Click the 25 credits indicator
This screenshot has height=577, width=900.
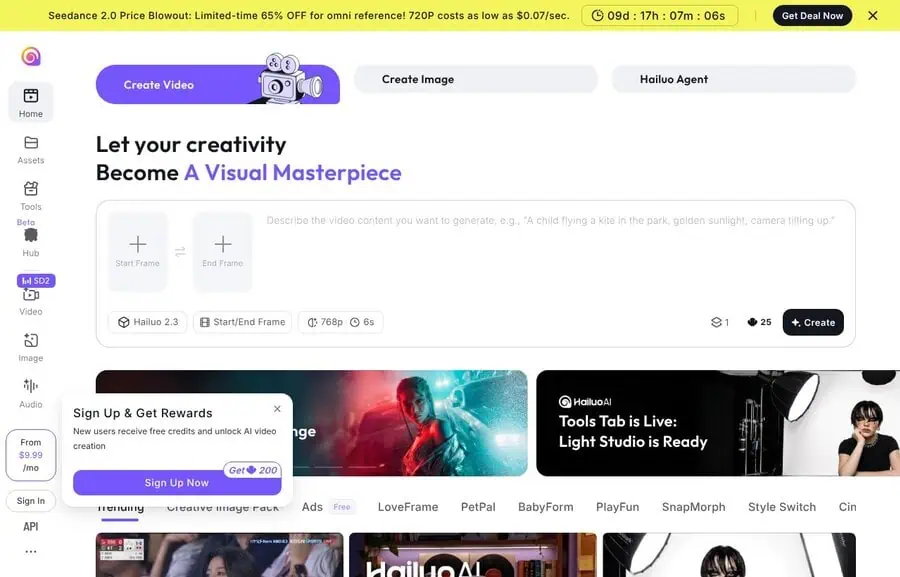[759, 322]
